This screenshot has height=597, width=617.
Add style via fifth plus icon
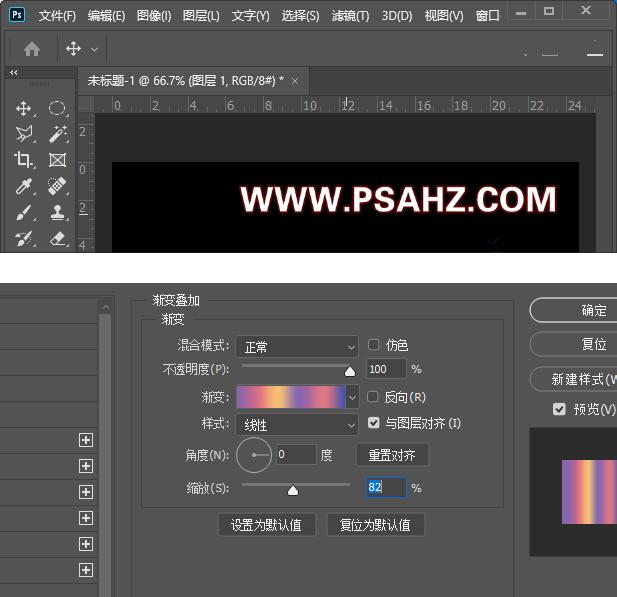[x=86, y=544]
